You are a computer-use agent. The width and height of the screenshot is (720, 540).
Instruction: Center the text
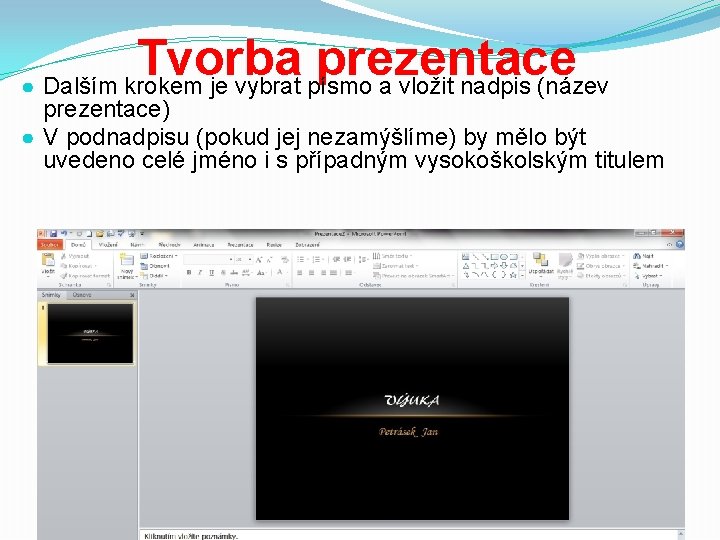[311, 273]
